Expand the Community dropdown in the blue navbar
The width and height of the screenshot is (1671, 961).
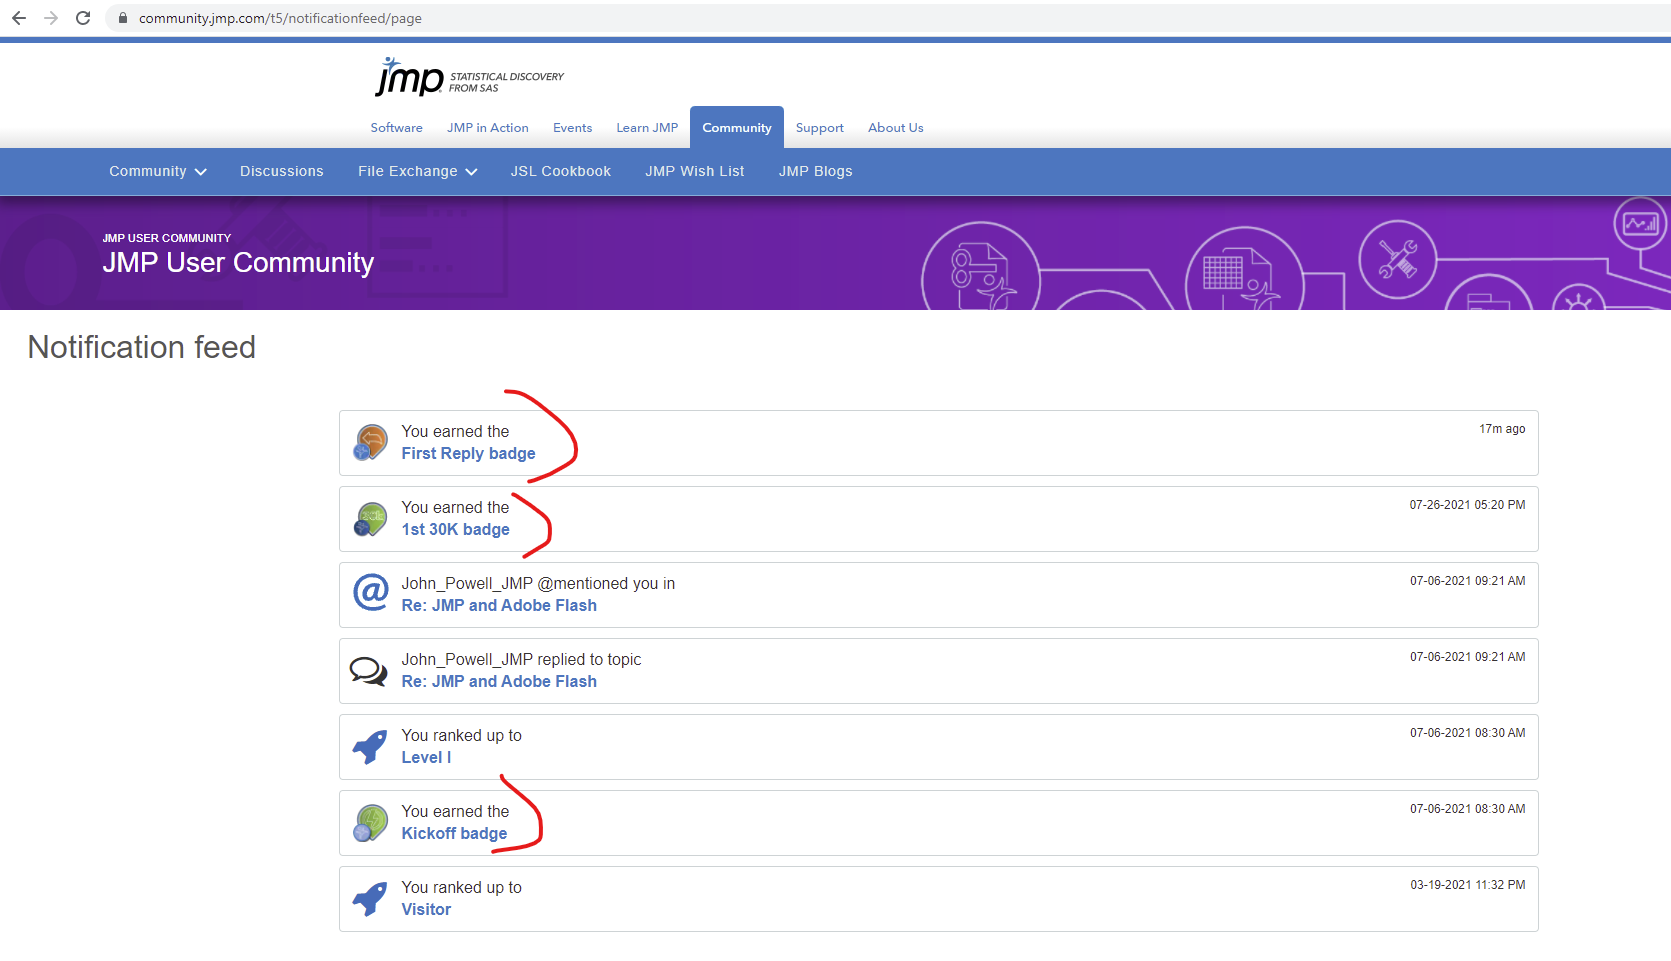click(x=157, y=171)
